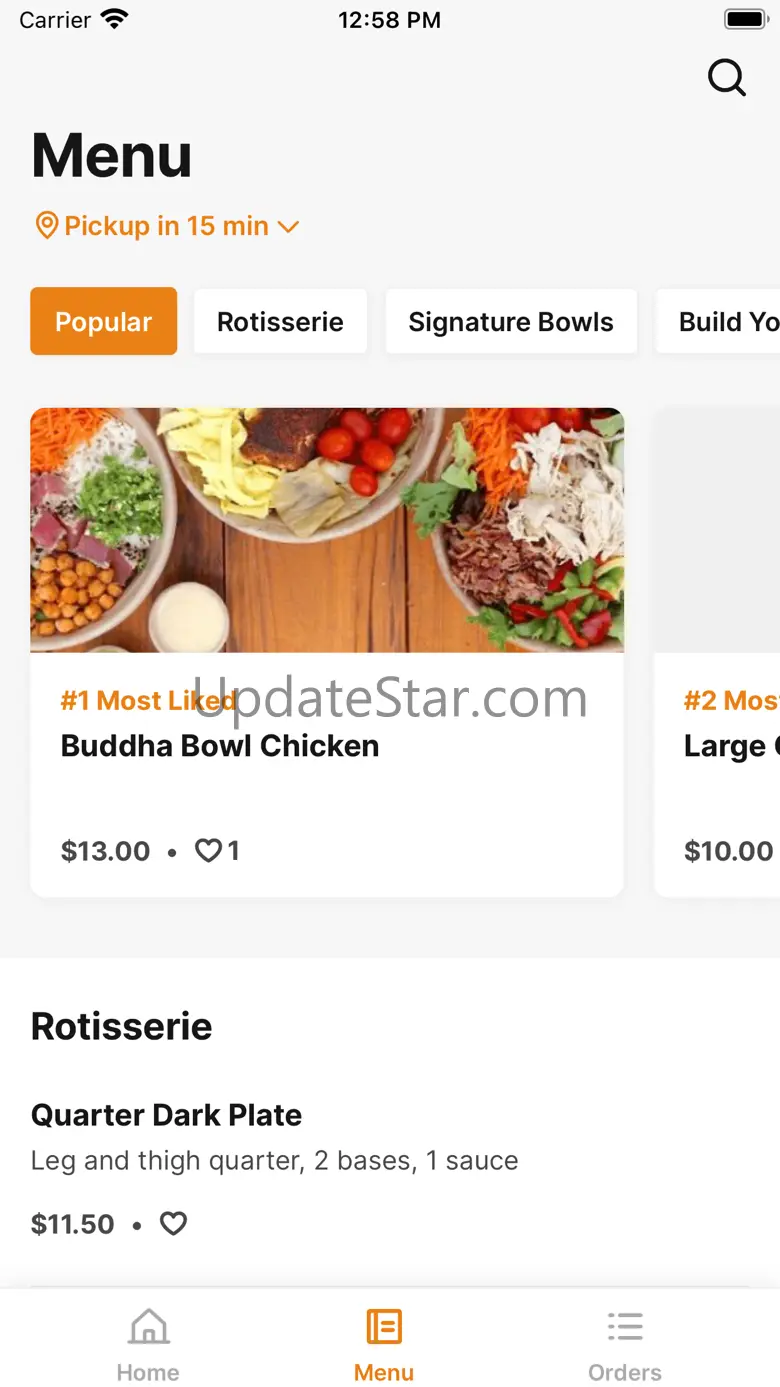
Task: Tap the location pin icon beside Pickup
Action: (46, 226)
